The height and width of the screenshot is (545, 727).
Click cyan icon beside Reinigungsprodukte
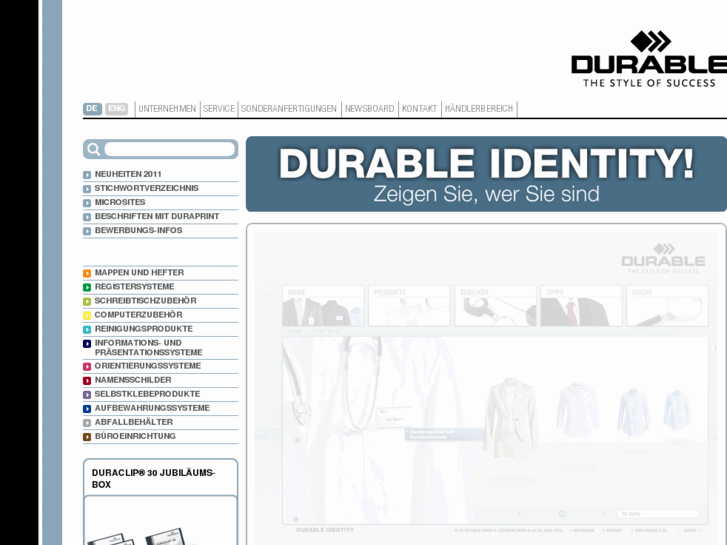pos(87,329)
